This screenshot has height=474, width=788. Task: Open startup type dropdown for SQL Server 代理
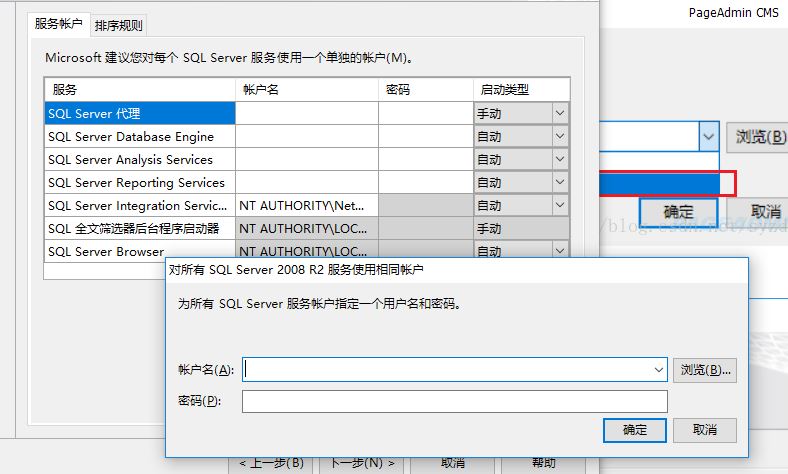point(560,114)
